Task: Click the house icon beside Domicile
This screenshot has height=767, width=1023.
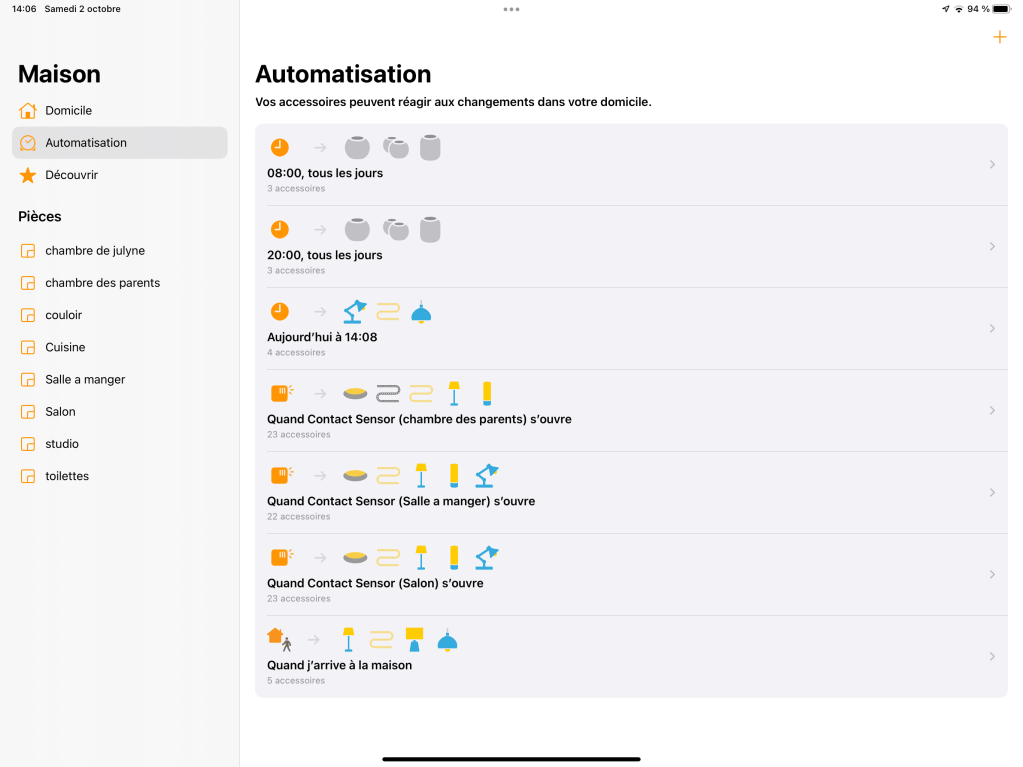Action: 28,111
